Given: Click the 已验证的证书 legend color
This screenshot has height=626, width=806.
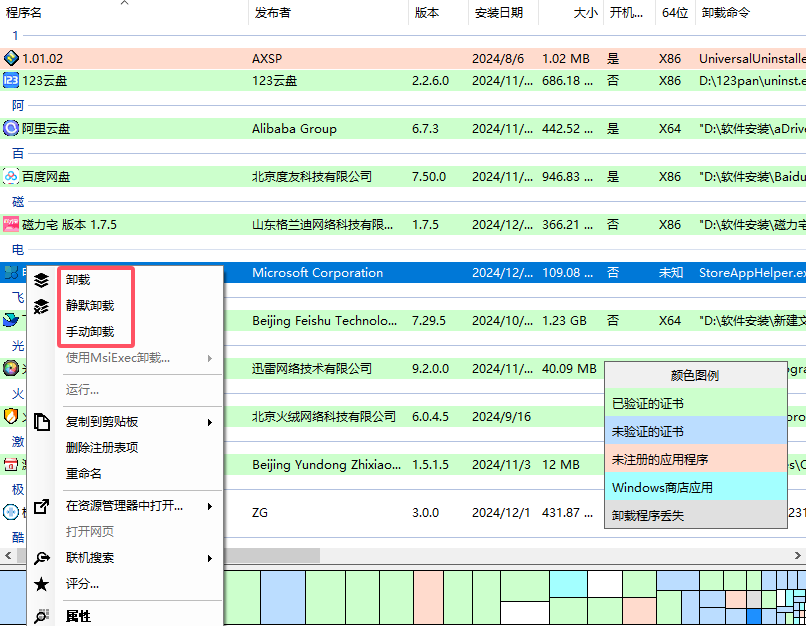Looking at the screenshot, I should pos(695,403).
